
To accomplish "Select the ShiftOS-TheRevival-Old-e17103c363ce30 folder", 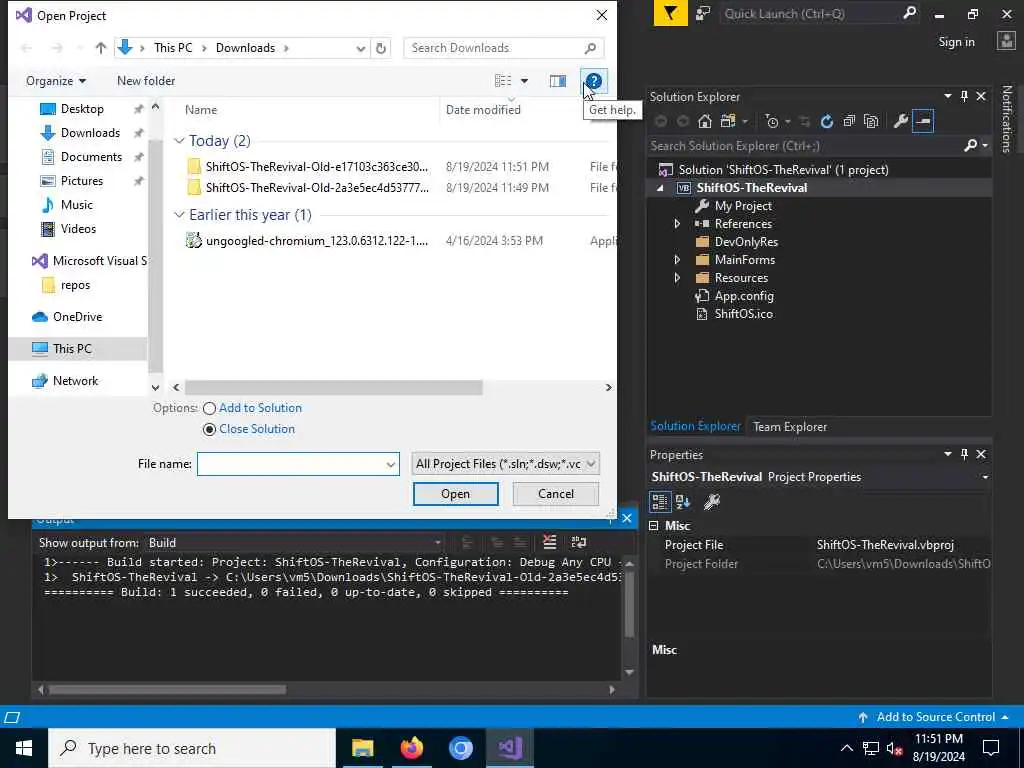I will tap(317, 167).
